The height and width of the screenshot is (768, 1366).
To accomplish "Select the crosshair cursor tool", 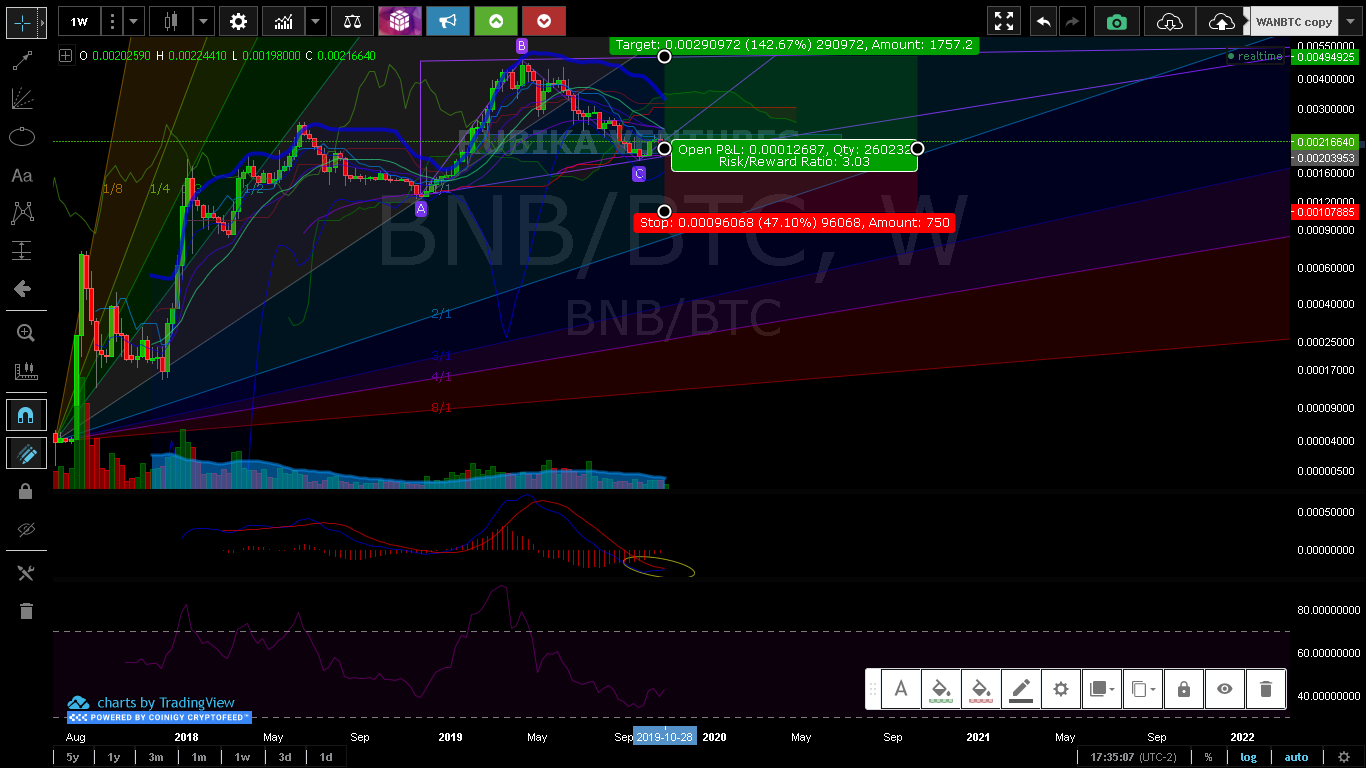I will [x=22, y=21].
